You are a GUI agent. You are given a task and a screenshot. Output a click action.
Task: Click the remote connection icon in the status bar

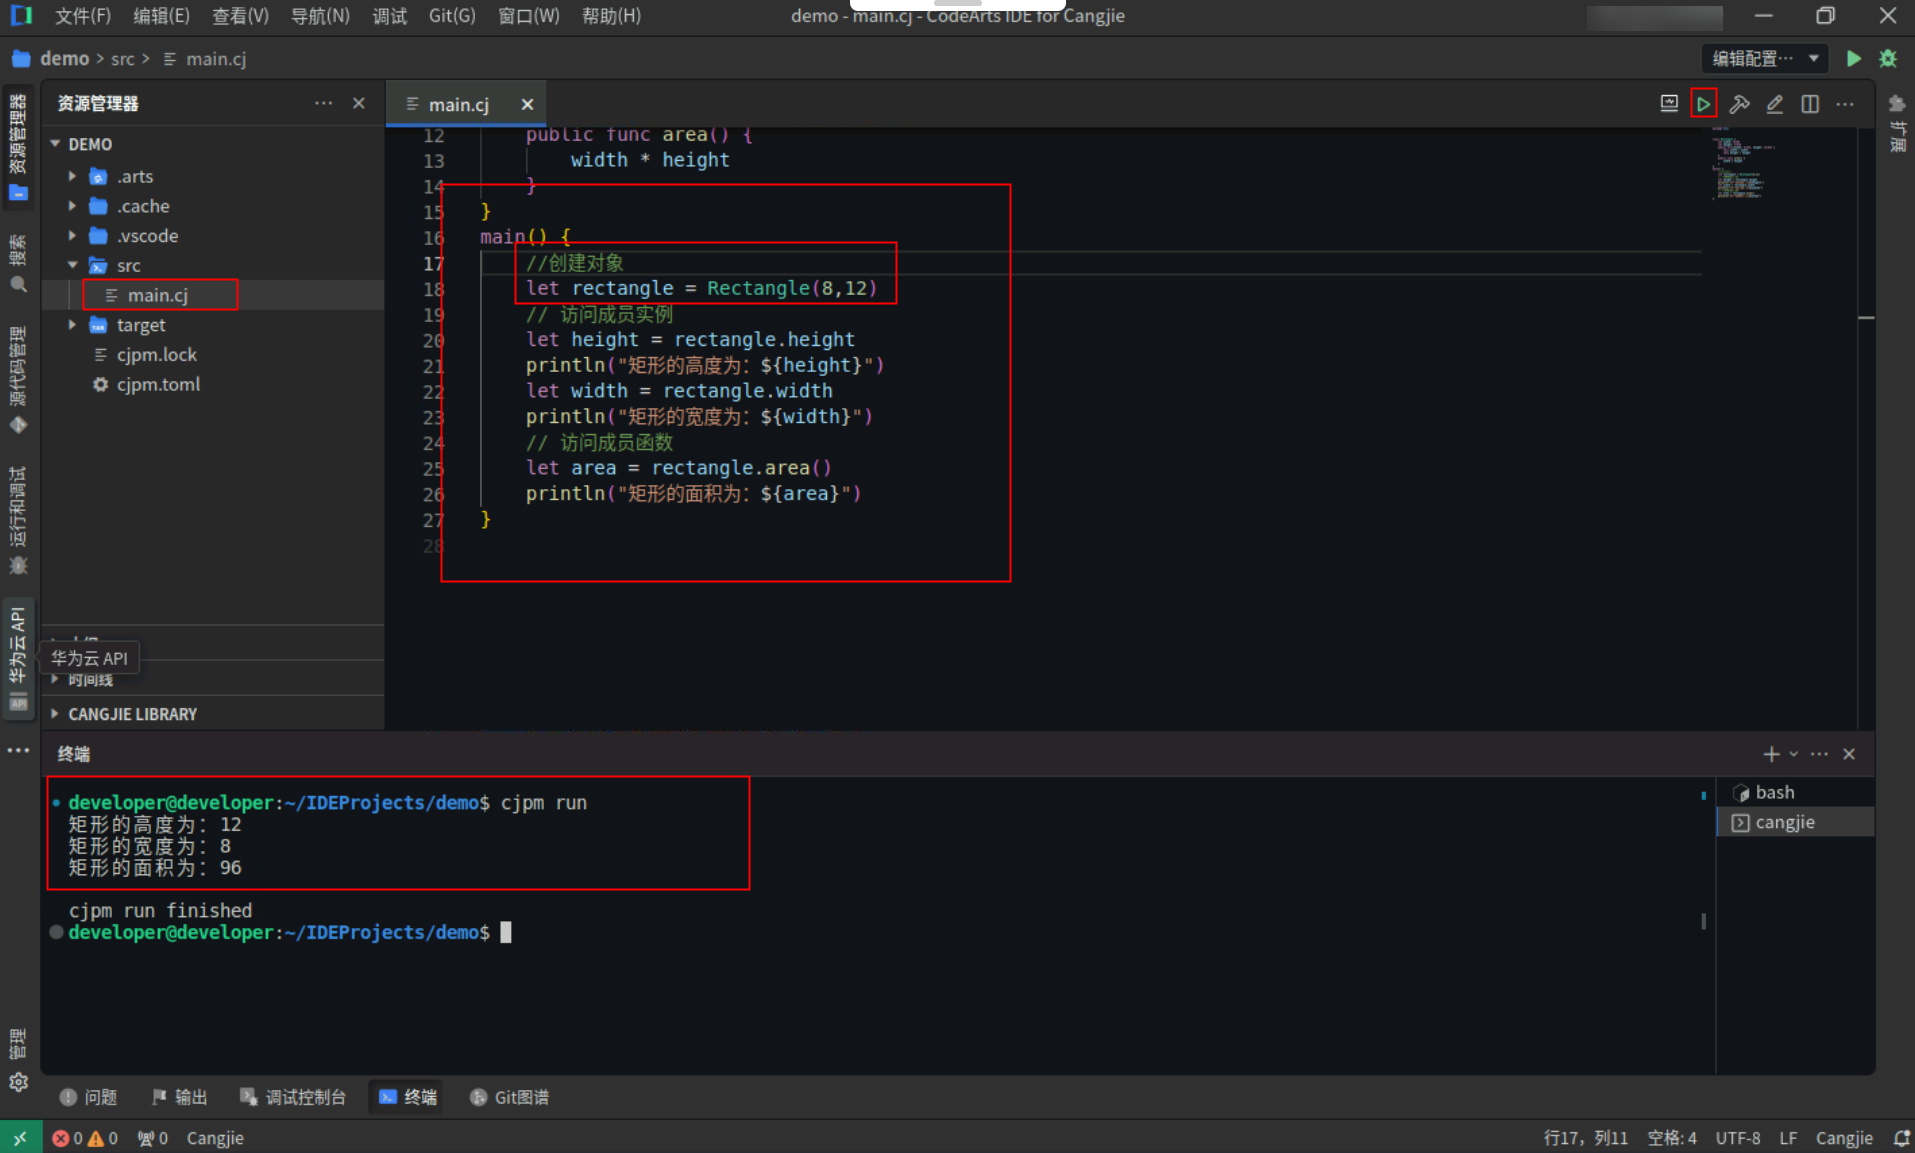(20, 1138)
